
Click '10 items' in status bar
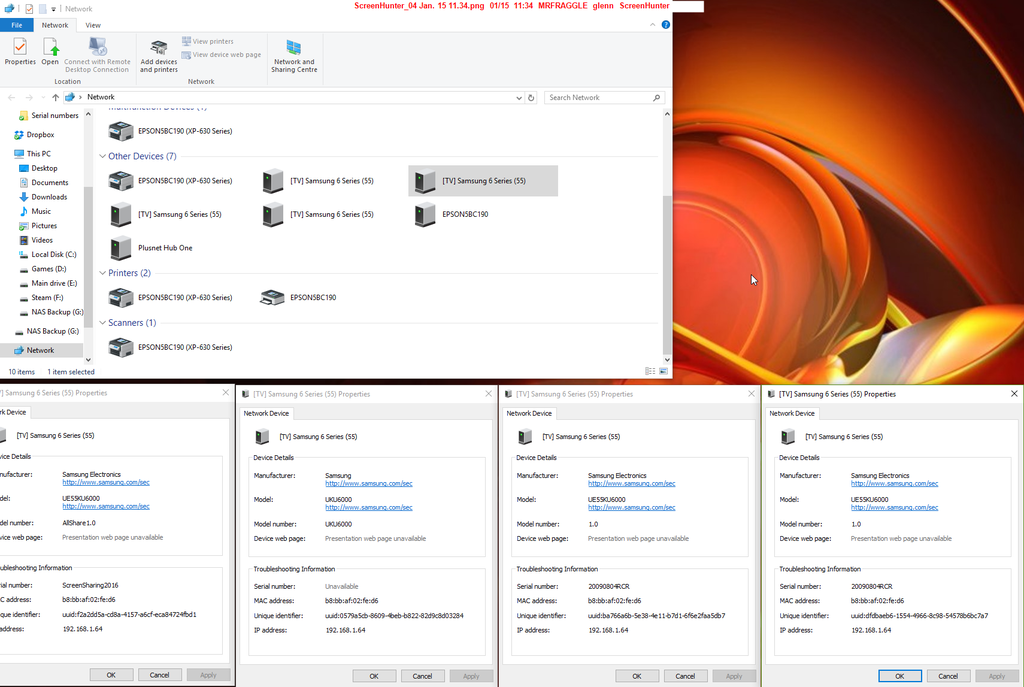[x=22, y=372]
